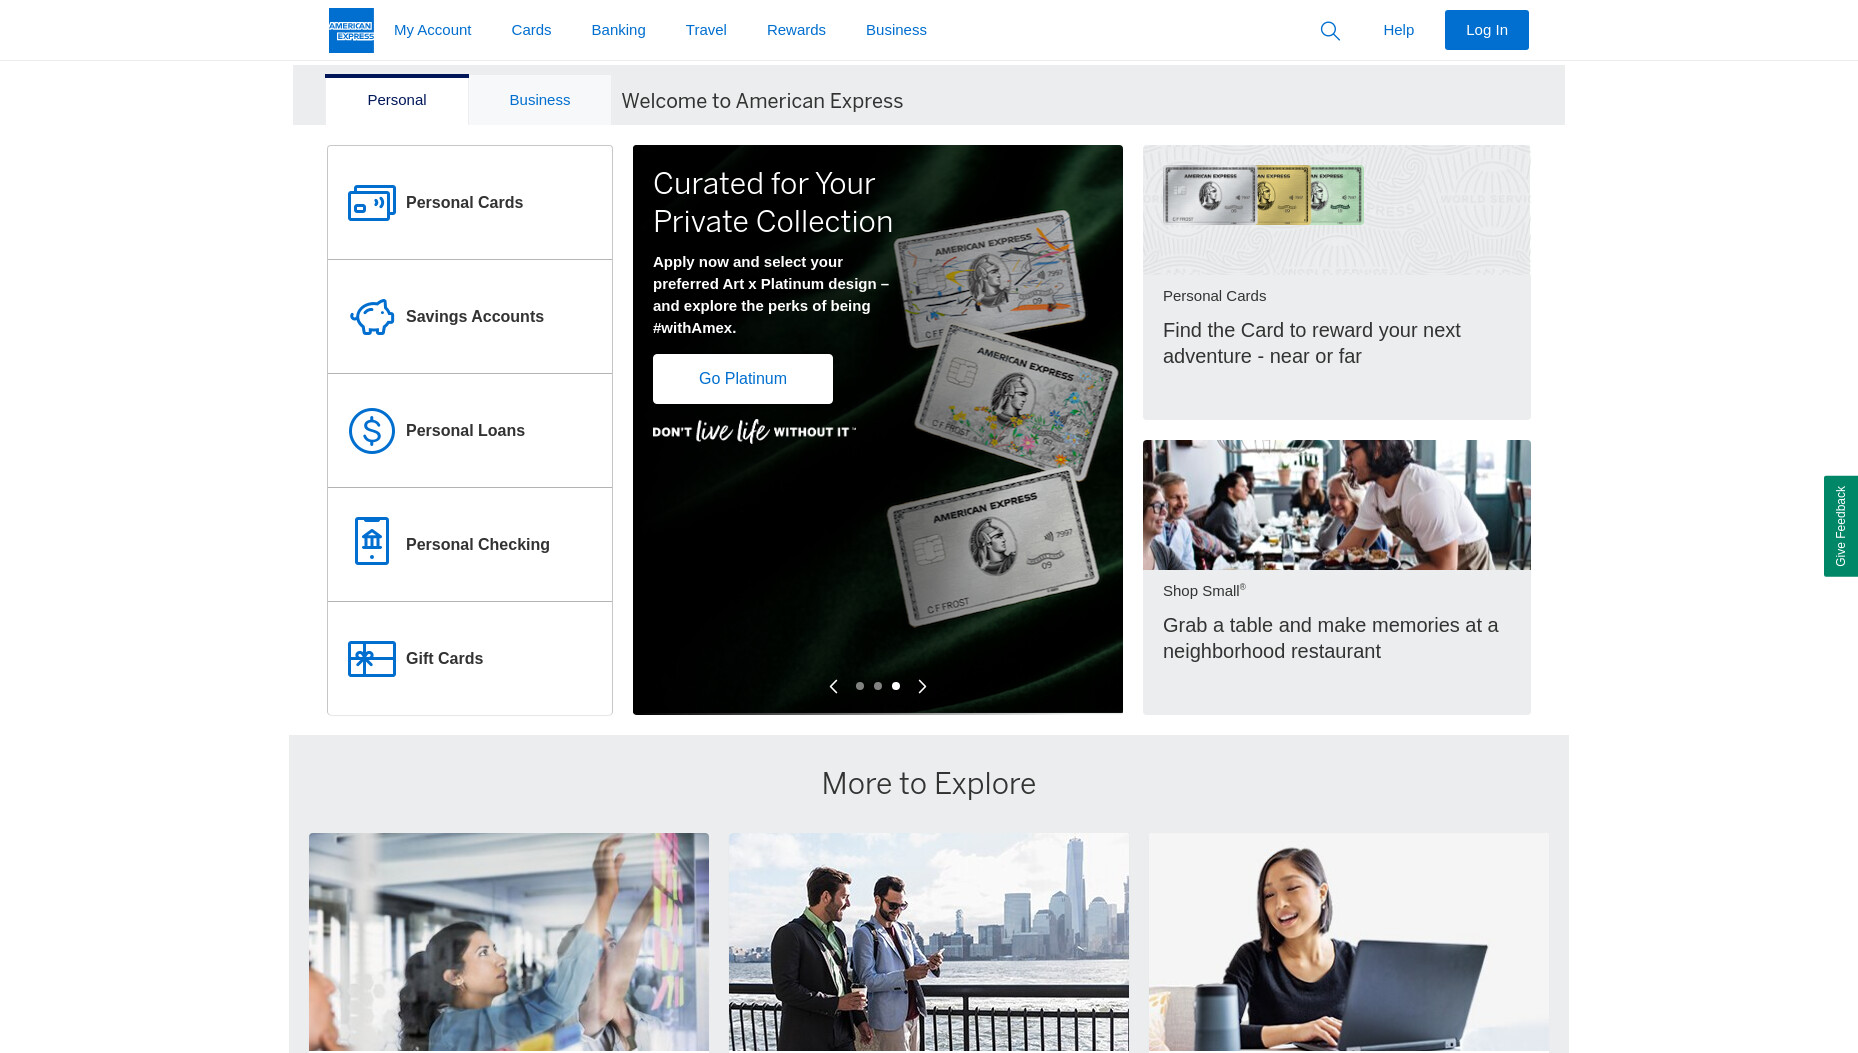Image resolution: width=1858 pixels, height=1053 pixels.
Task: Open Personal Loans link
Action: (x=465, y=431)
